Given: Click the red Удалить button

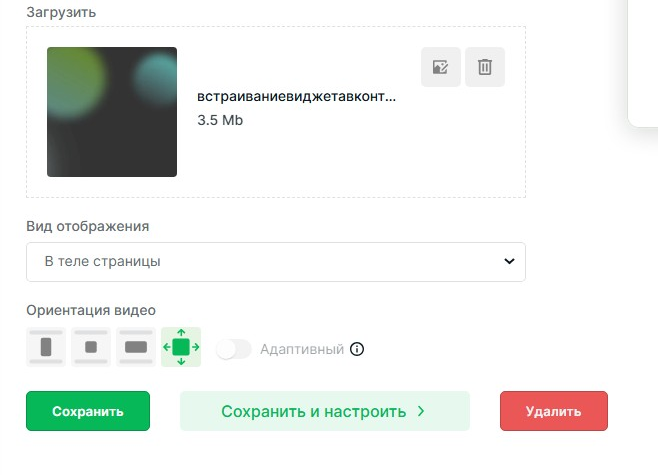Looking at the screenshot, I should tap(554, 411).
